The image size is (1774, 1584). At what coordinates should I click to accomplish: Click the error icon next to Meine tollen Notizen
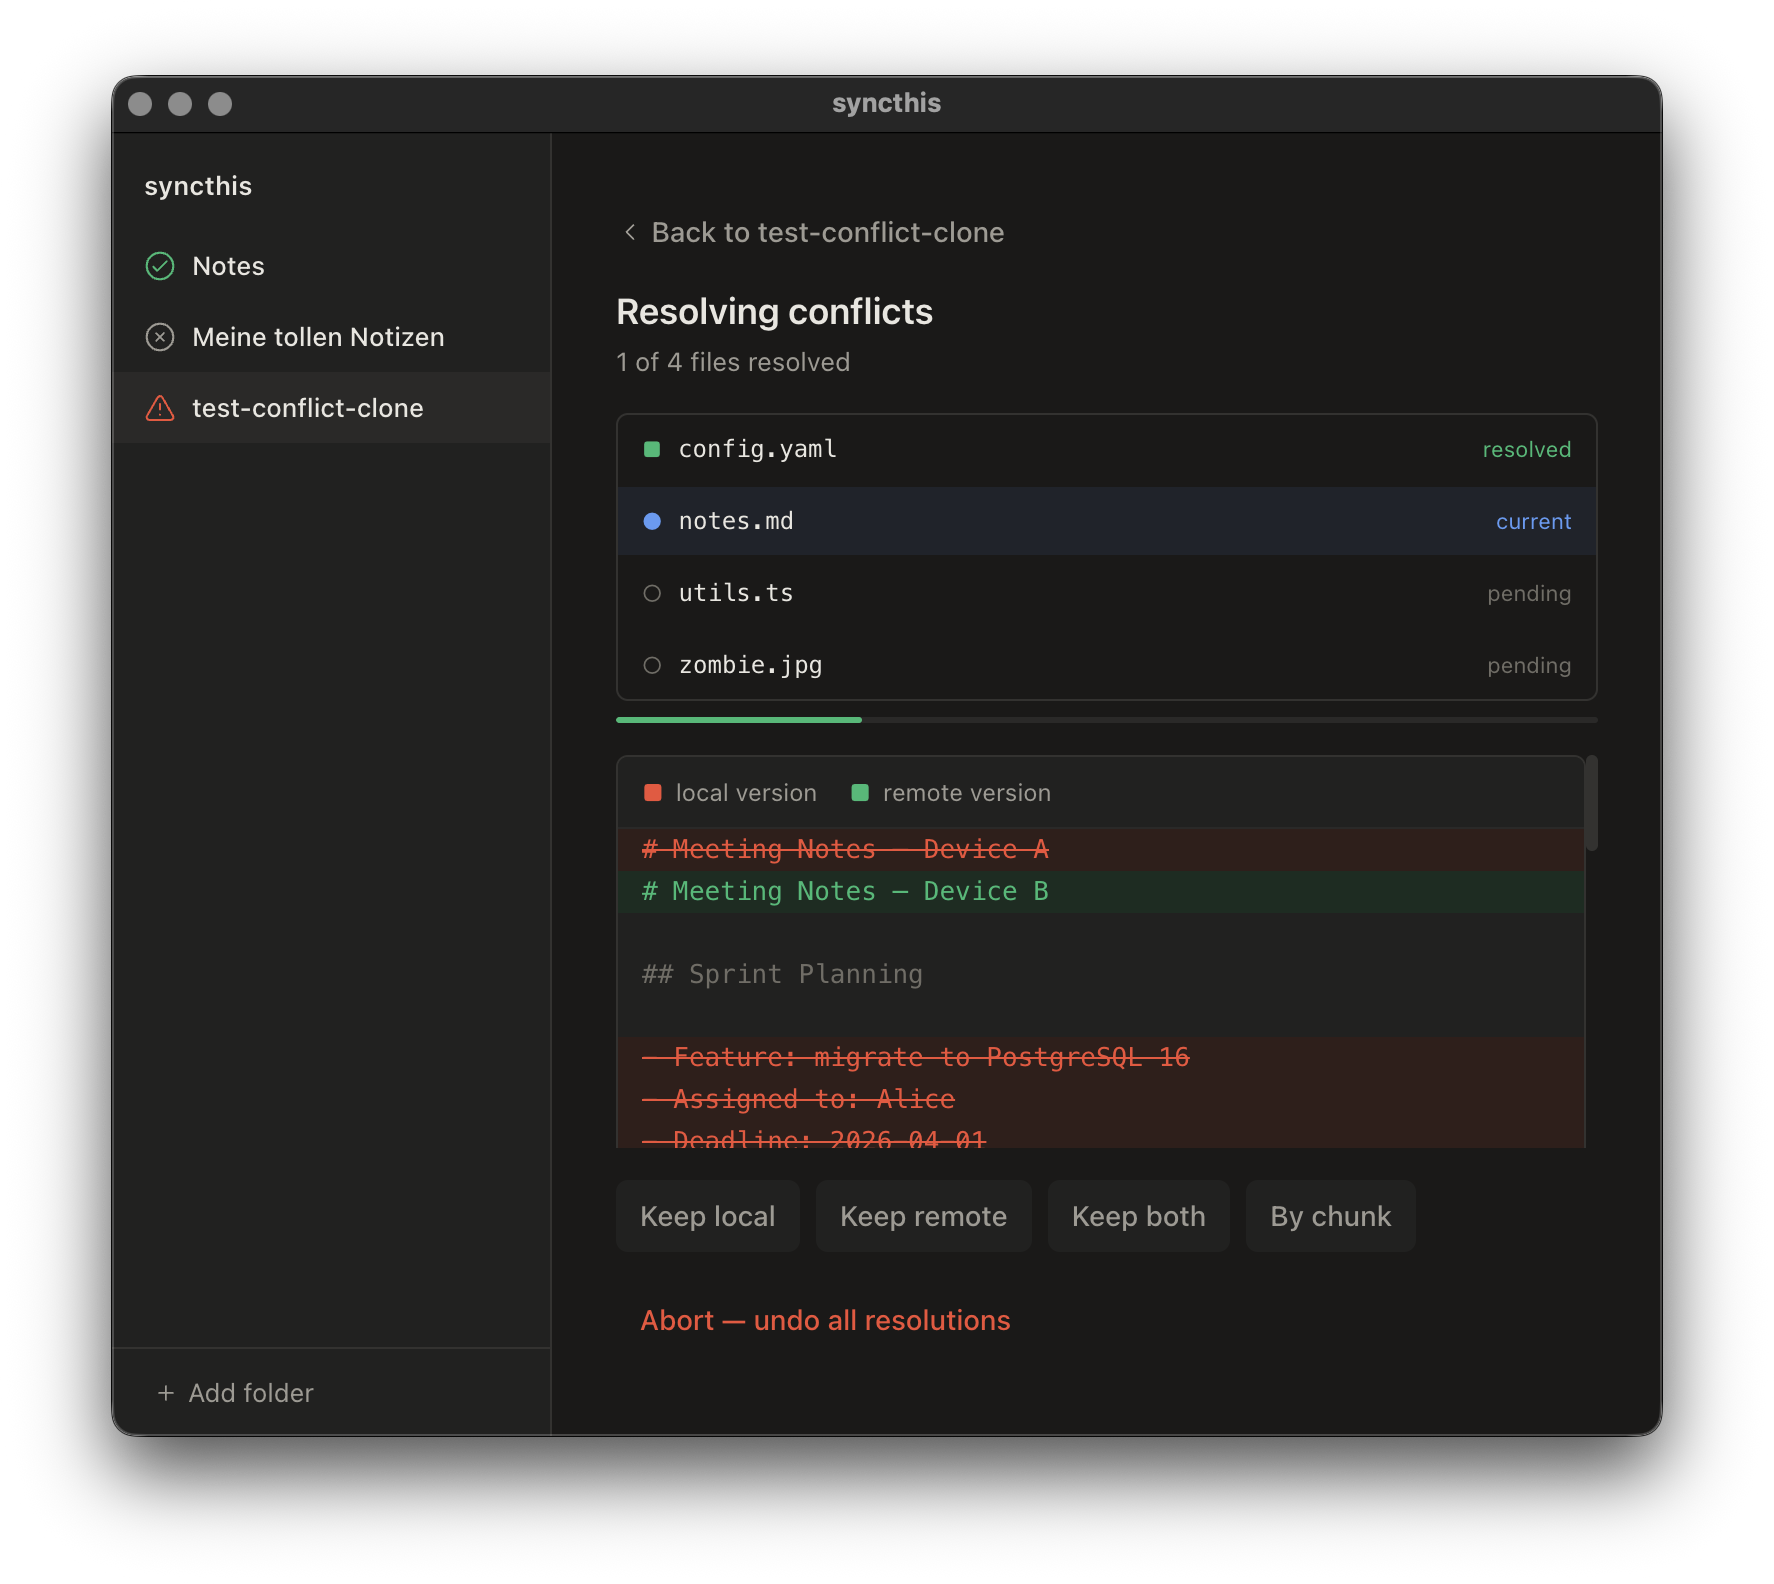tap(160, 337)
